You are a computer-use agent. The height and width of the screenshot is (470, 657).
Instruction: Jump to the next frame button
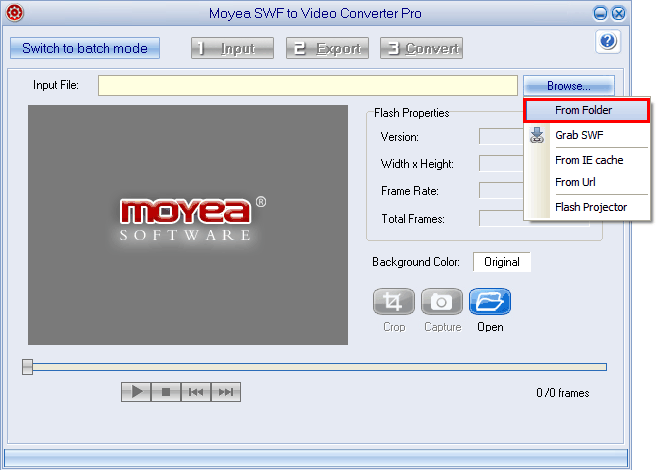pyautogui.click(x=226, y=392)
